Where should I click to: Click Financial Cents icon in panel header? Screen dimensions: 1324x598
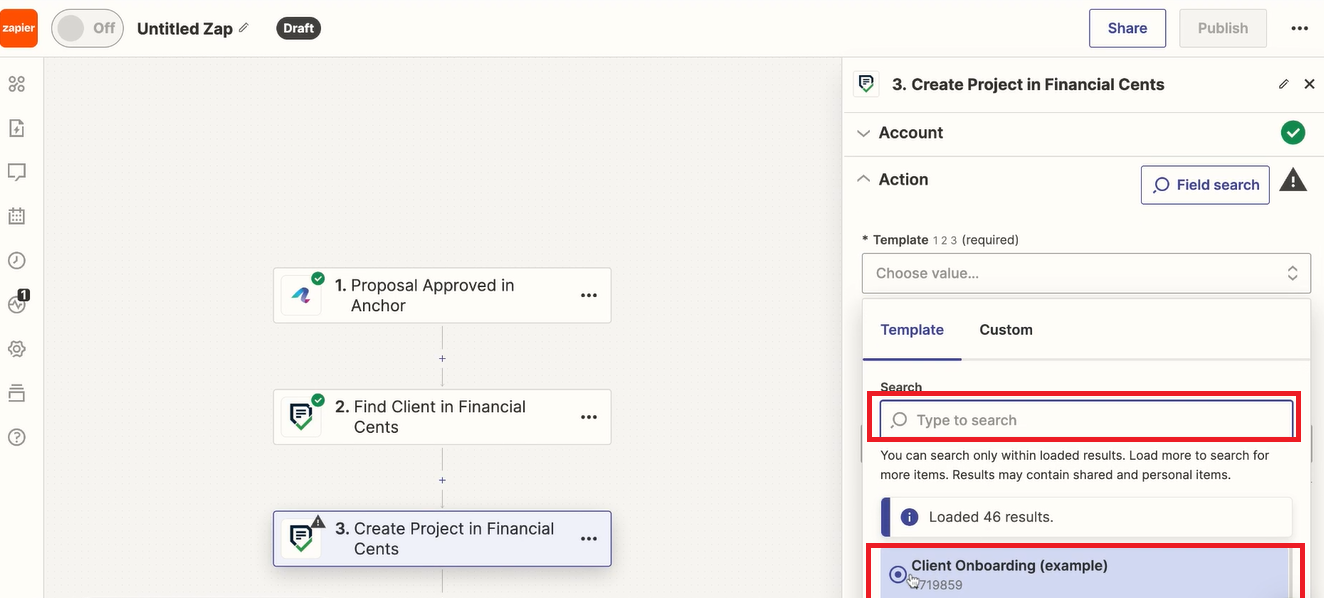866,84
